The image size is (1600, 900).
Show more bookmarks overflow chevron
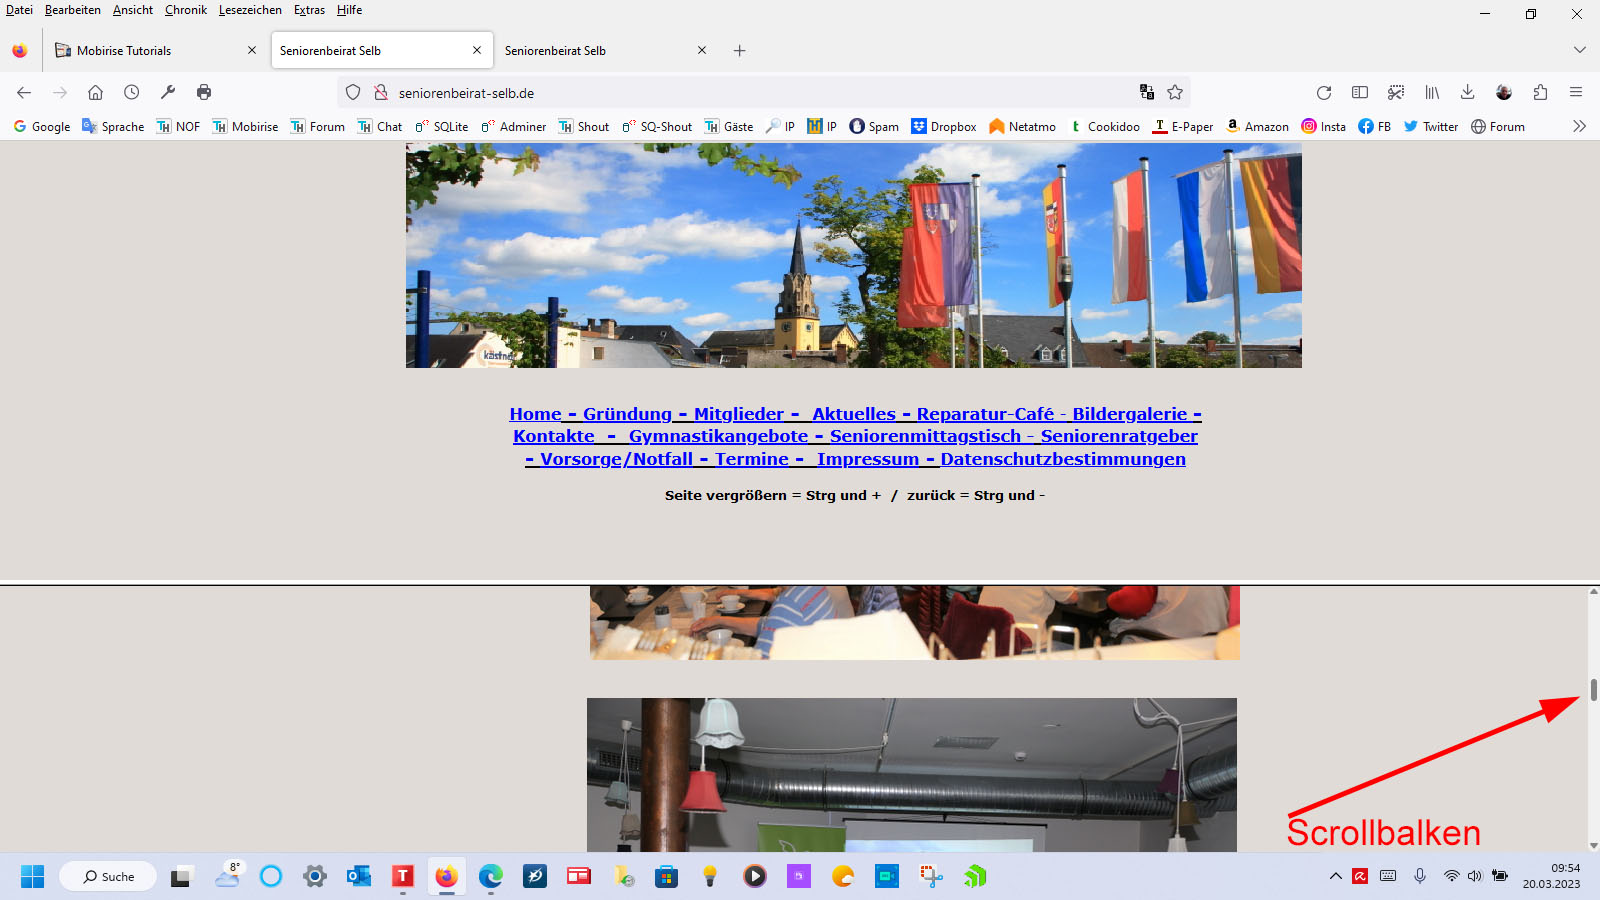click(x=1579, y=126)
